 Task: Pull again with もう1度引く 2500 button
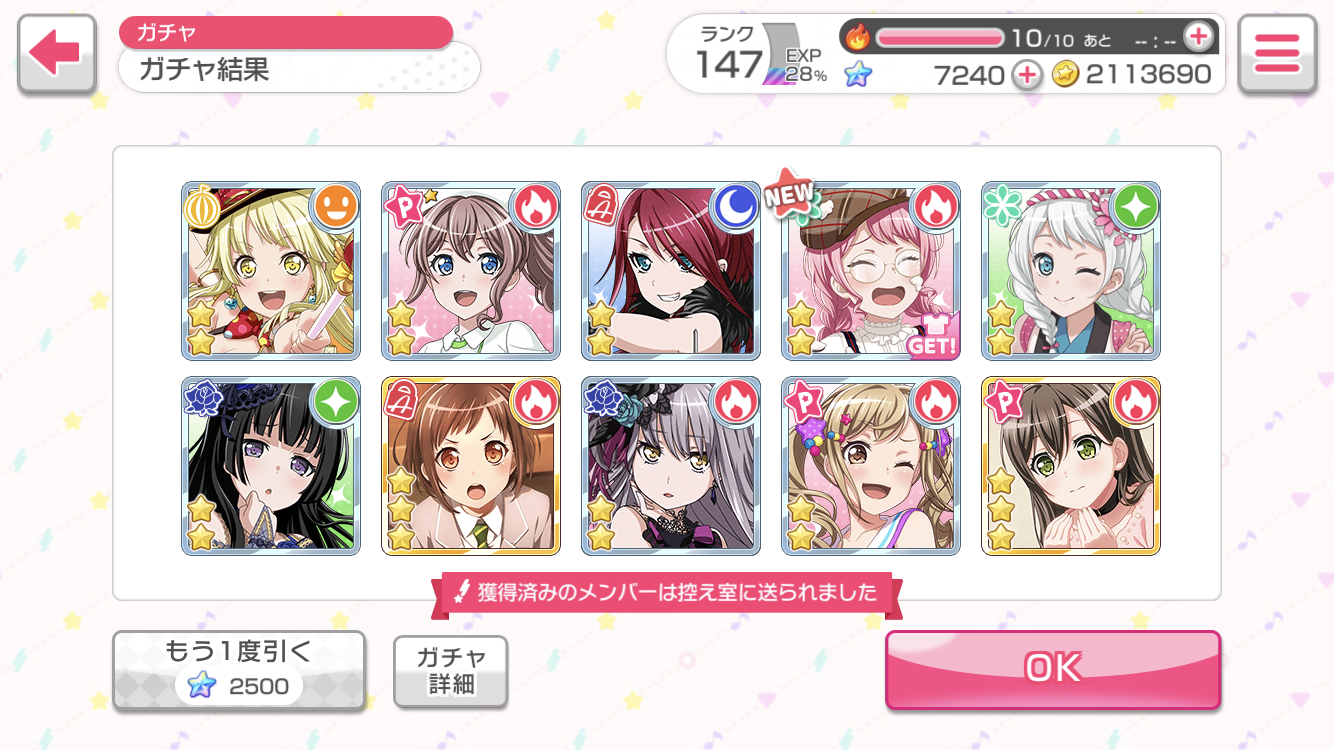[238, 670]
